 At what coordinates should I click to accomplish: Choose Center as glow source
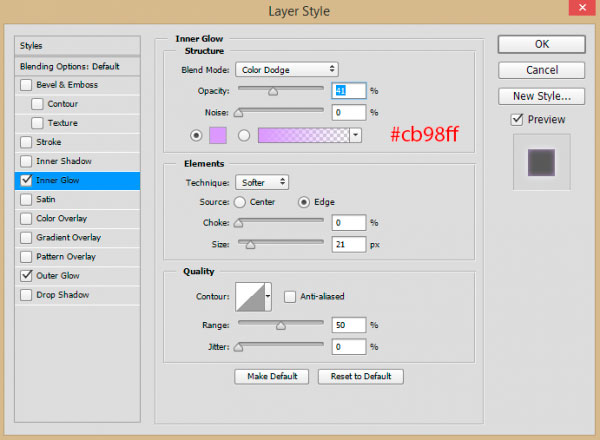click(x=240, y=202)
